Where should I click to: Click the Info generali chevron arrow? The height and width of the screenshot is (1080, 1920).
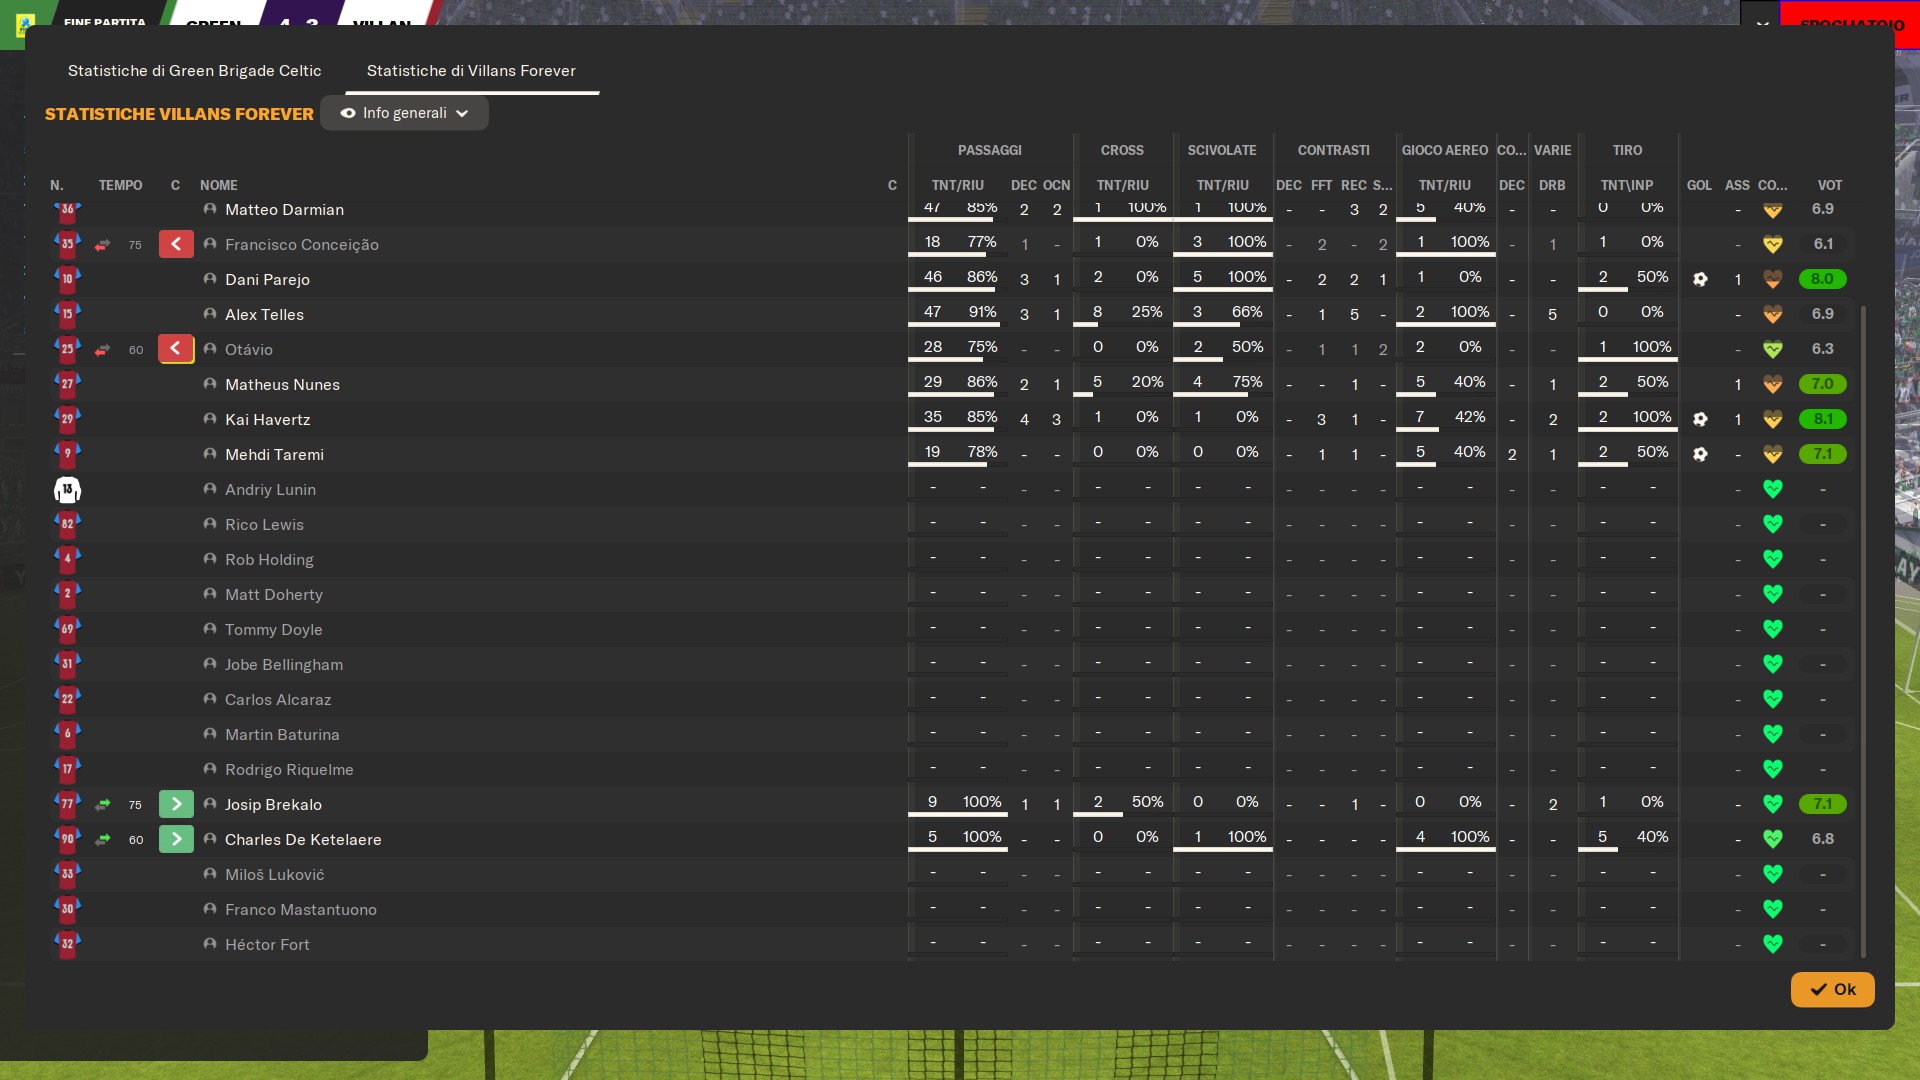point(462,114)
